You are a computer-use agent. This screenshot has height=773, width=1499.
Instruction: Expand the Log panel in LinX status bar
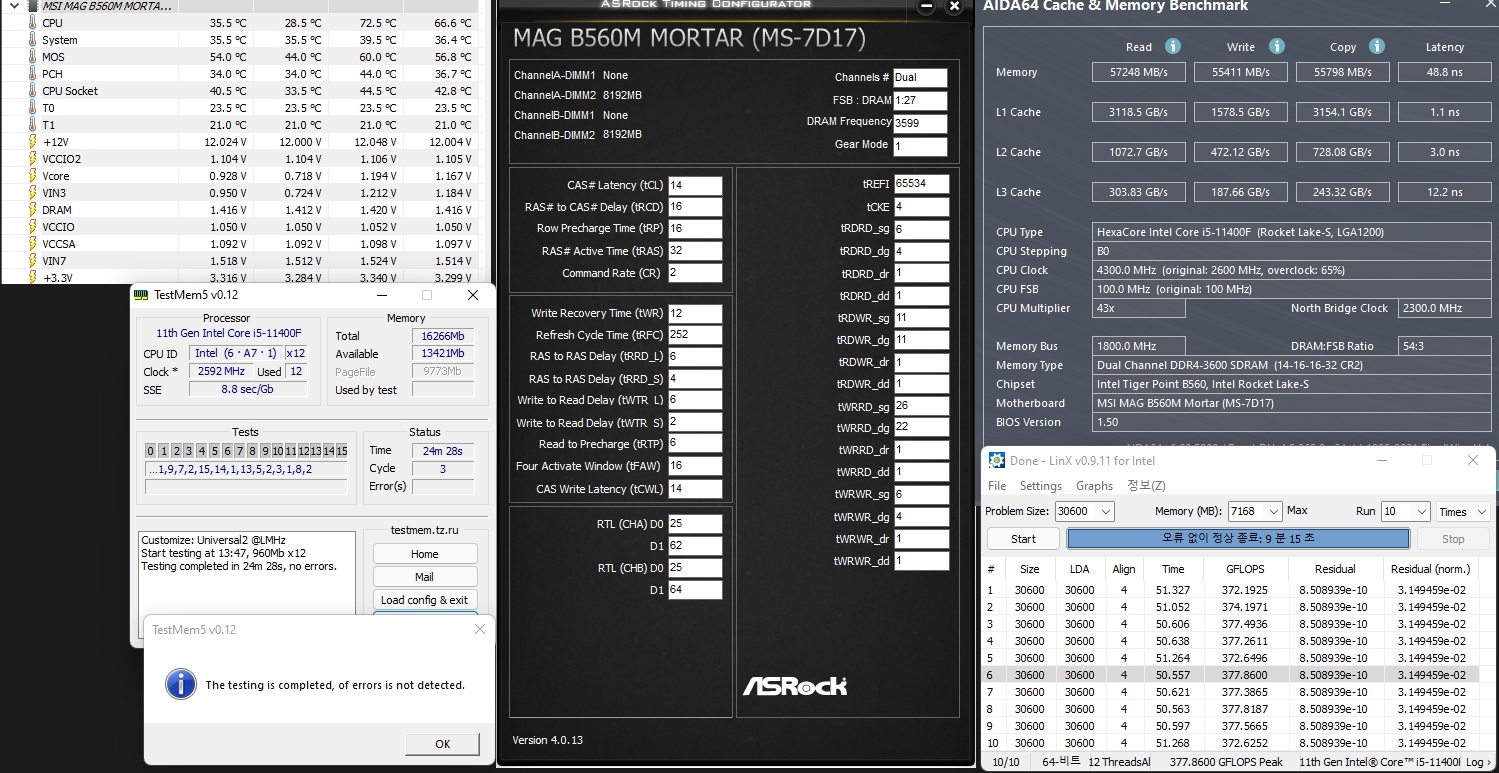pos(1476,762)
